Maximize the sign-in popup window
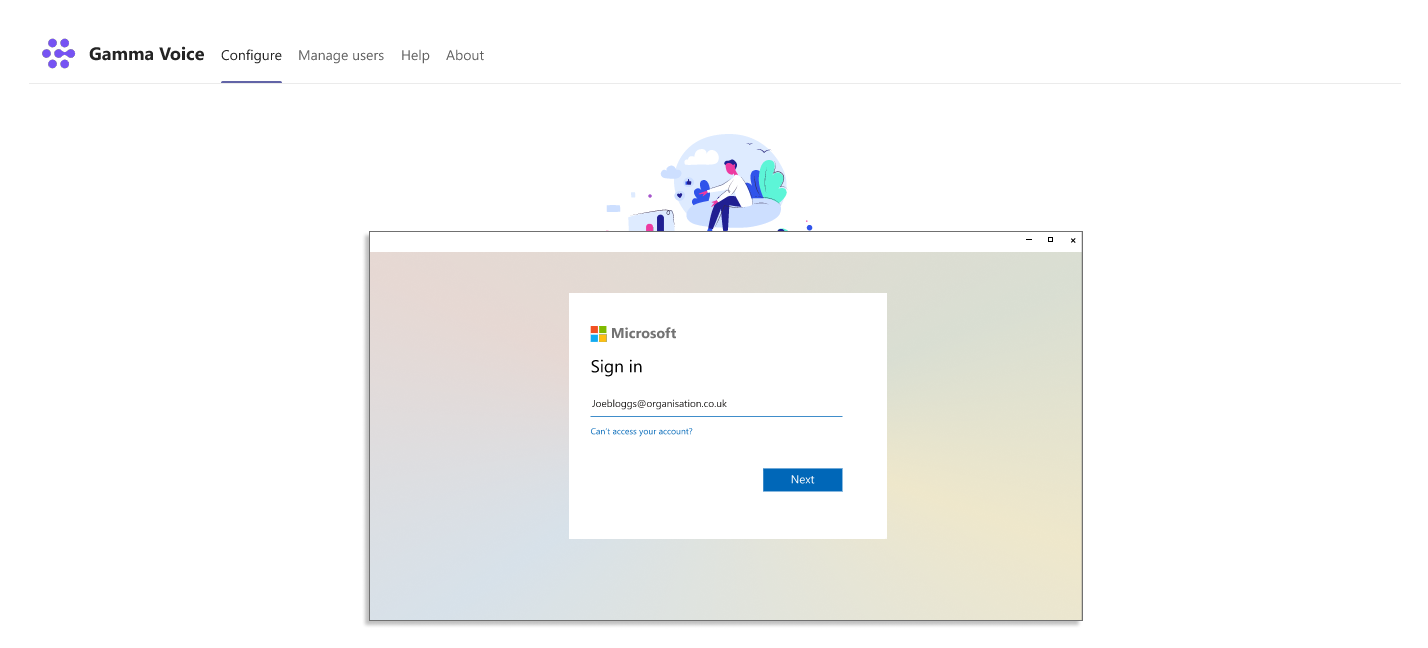The image size is (1428, 648). pyautogui.click(x=1050, y=240)
